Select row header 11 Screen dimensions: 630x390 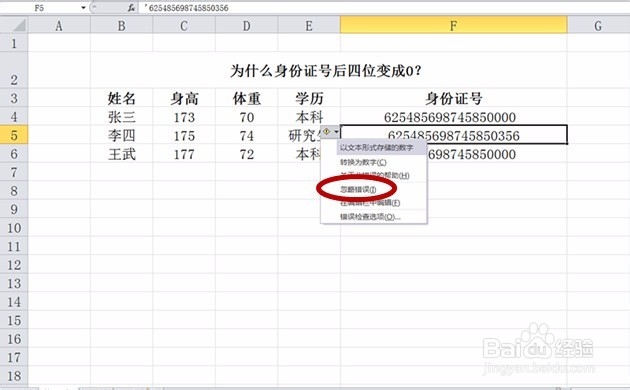tap(14, 246)
